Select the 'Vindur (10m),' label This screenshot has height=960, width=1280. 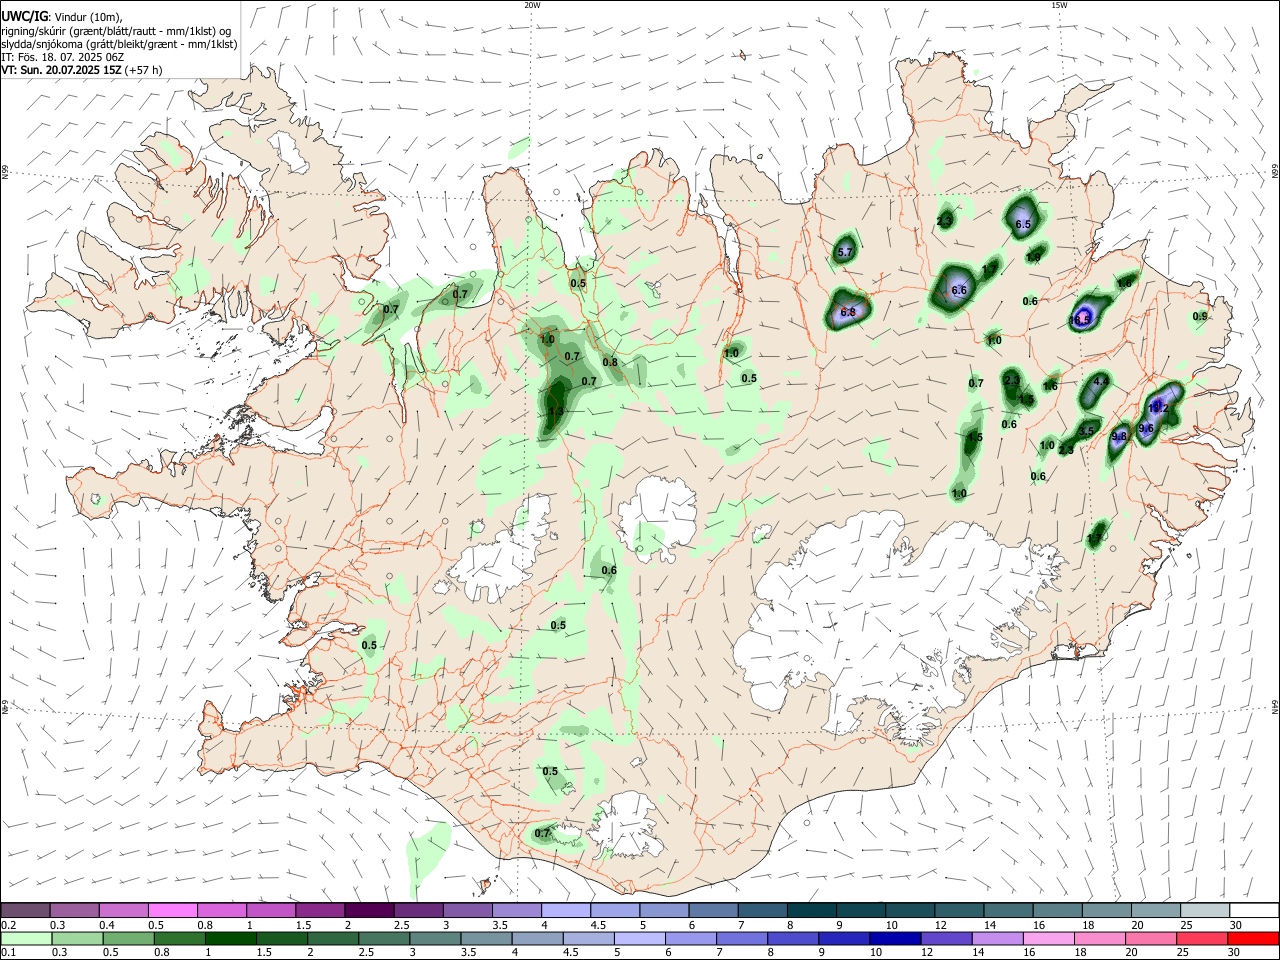coord(87,17)
